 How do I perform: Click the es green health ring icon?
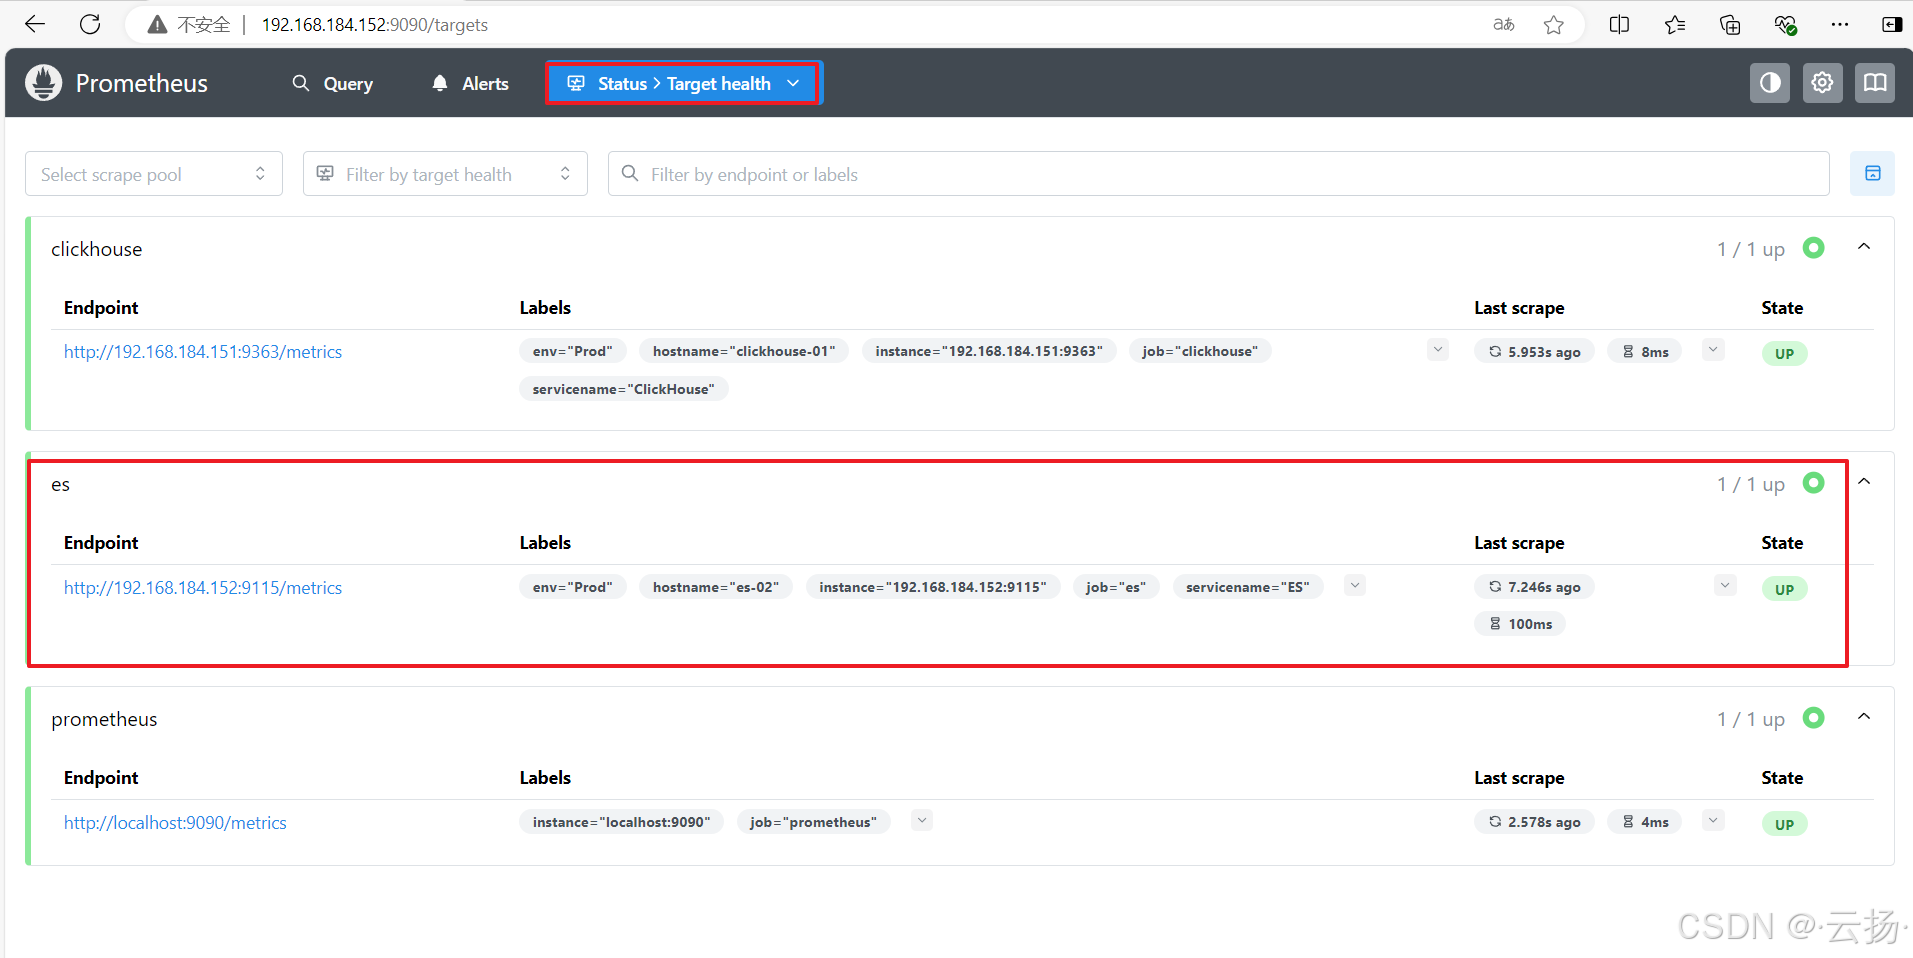click(1814, 483)
